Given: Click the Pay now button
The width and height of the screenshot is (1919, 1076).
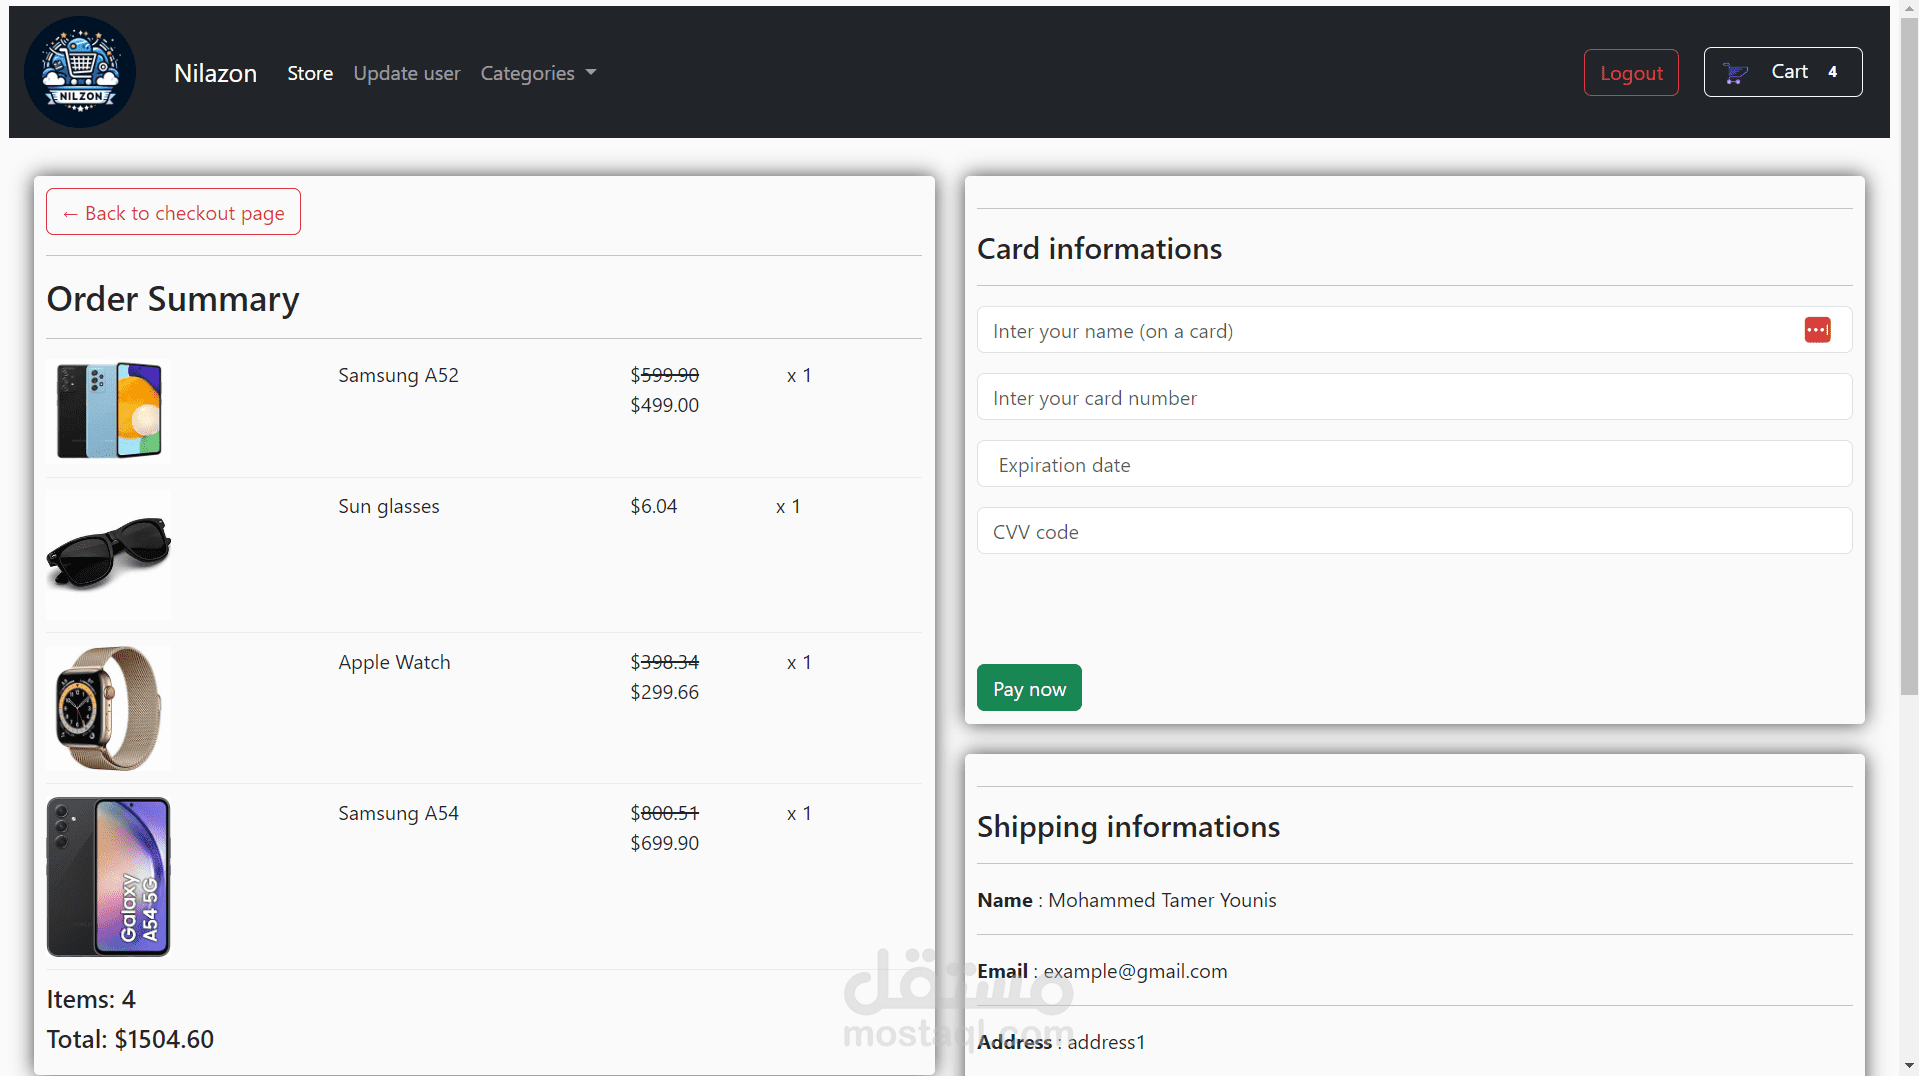Looking at the screenshot, I should 1029,688.
